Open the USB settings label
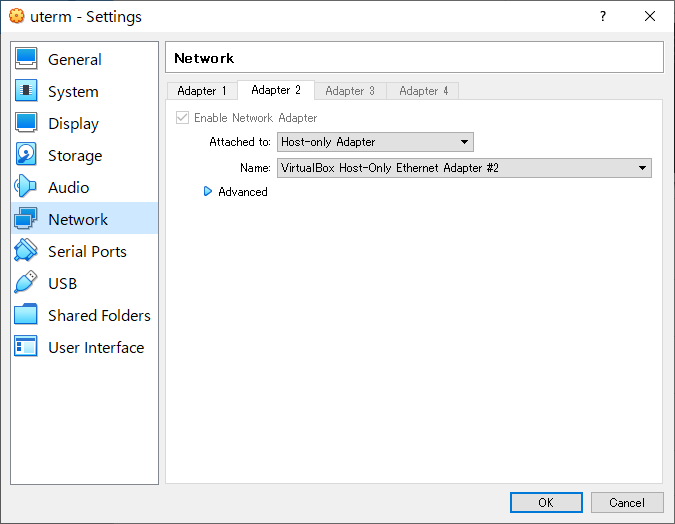The image size is (675, 524). pyautogui.click(x=62, y=283)
